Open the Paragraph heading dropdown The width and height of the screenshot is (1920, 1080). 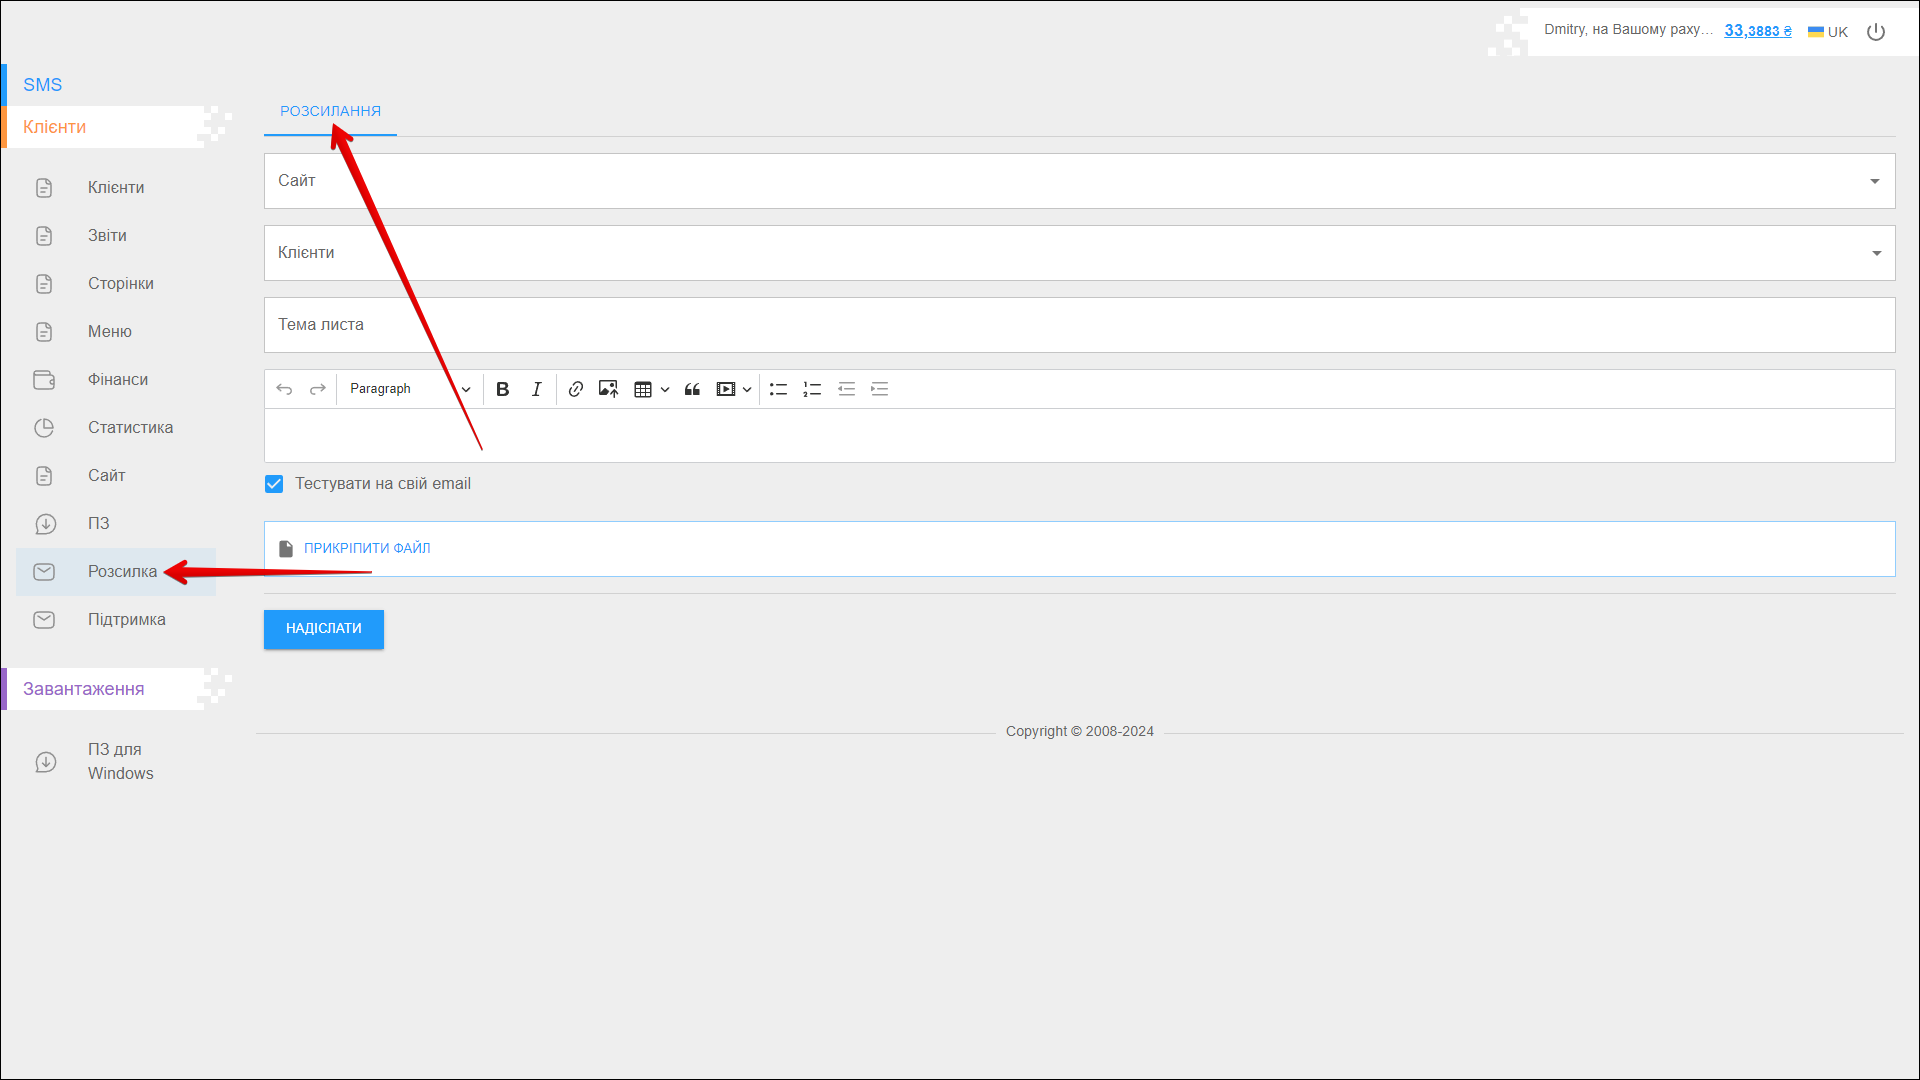coord(408,389)
